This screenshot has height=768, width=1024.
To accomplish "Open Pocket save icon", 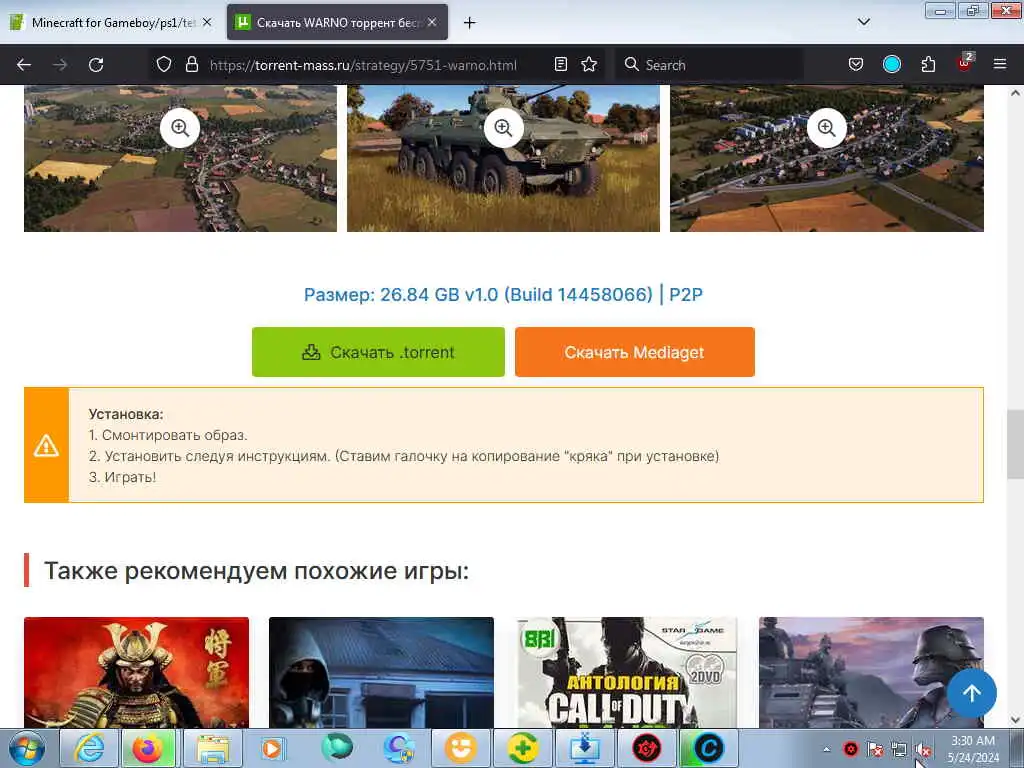I will tap(856, 64).
